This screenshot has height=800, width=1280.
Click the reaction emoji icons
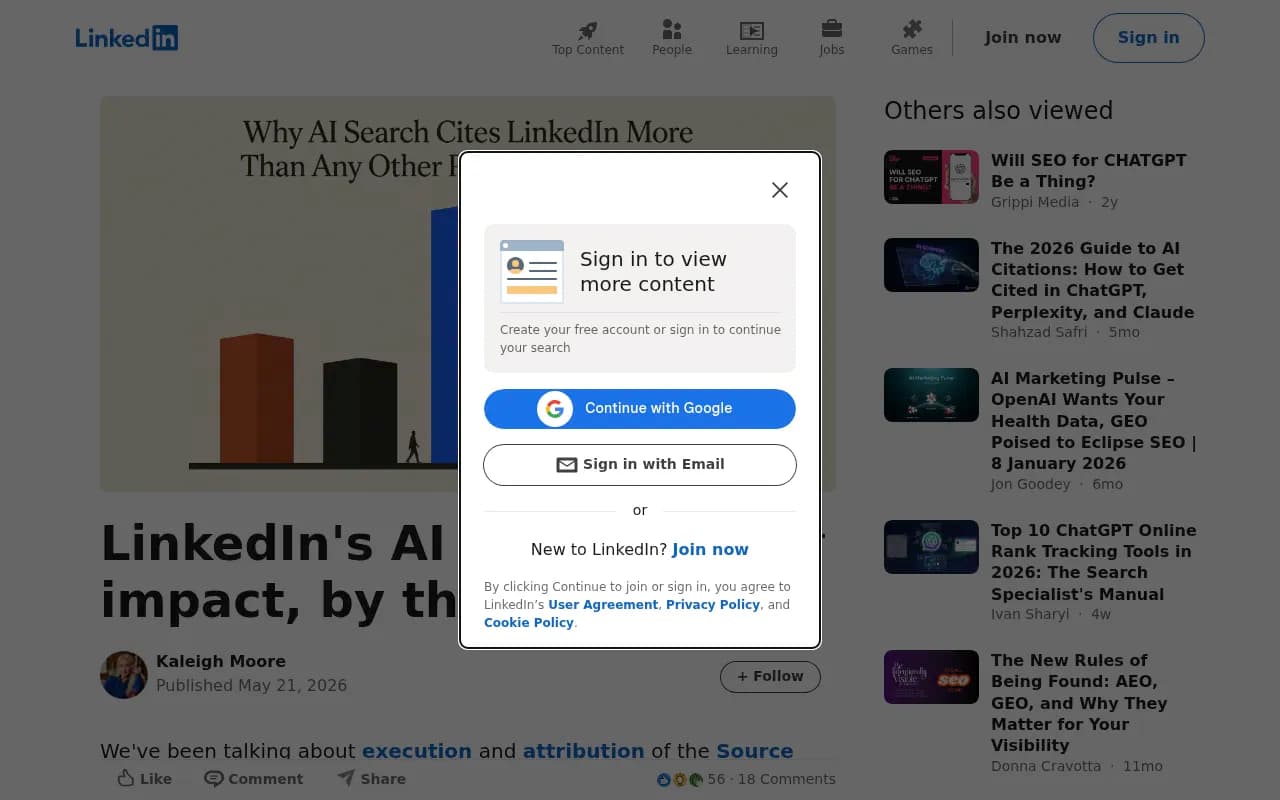[x=680, y=779]
